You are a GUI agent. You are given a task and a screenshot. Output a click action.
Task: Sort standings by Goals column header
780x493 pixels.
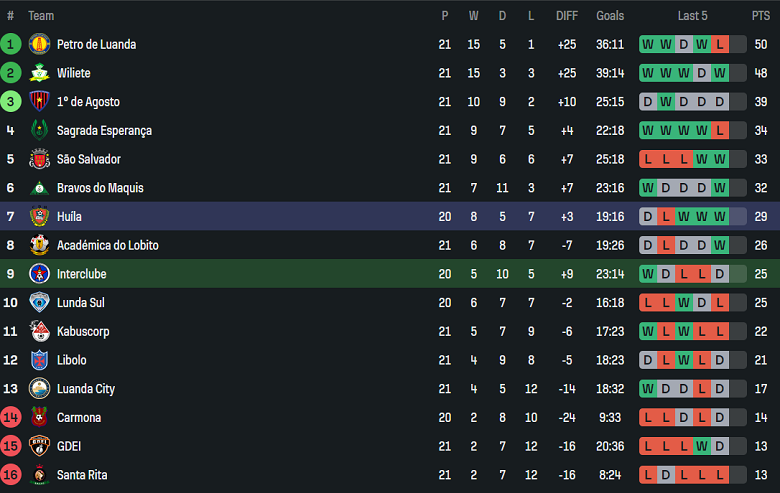point(610,16)
